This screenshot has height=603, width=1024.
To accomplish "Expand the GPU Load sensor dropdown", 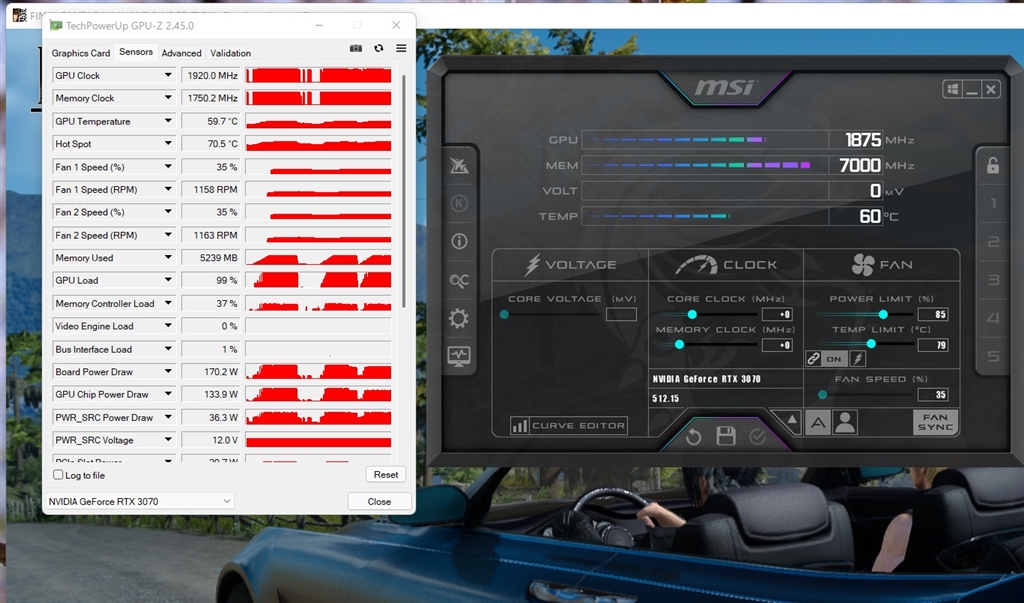I will pyautogui.click(x=168, y=280).
